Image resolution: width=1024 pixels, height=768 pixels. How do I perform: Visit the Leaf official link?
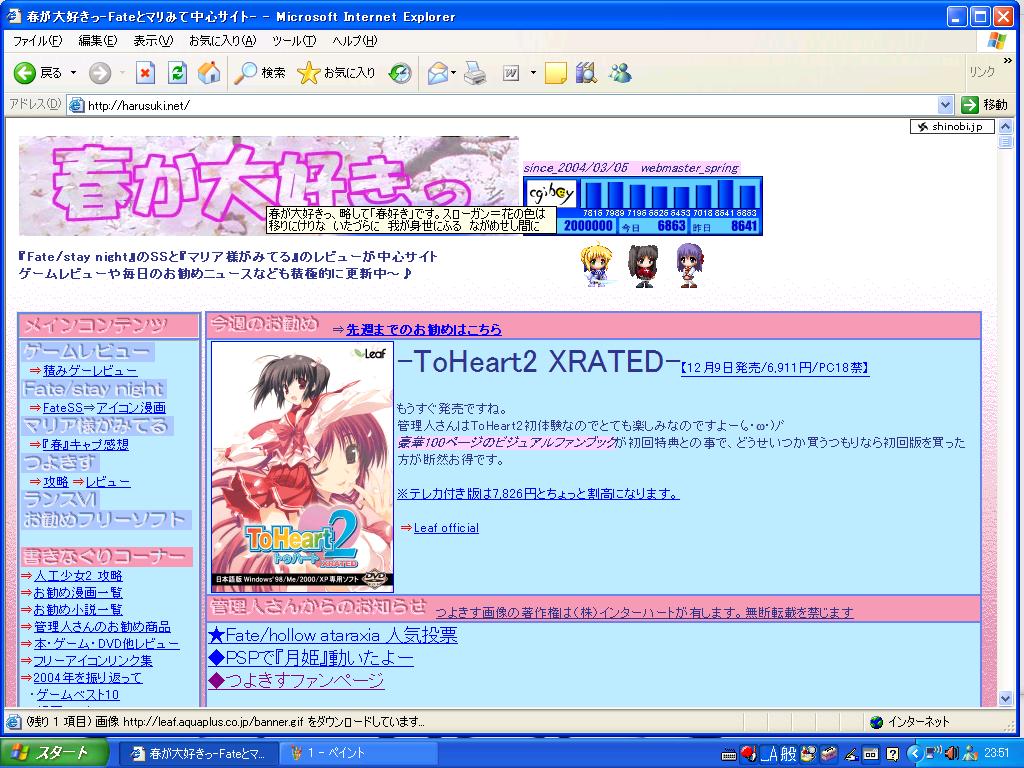tap(446, 528)
